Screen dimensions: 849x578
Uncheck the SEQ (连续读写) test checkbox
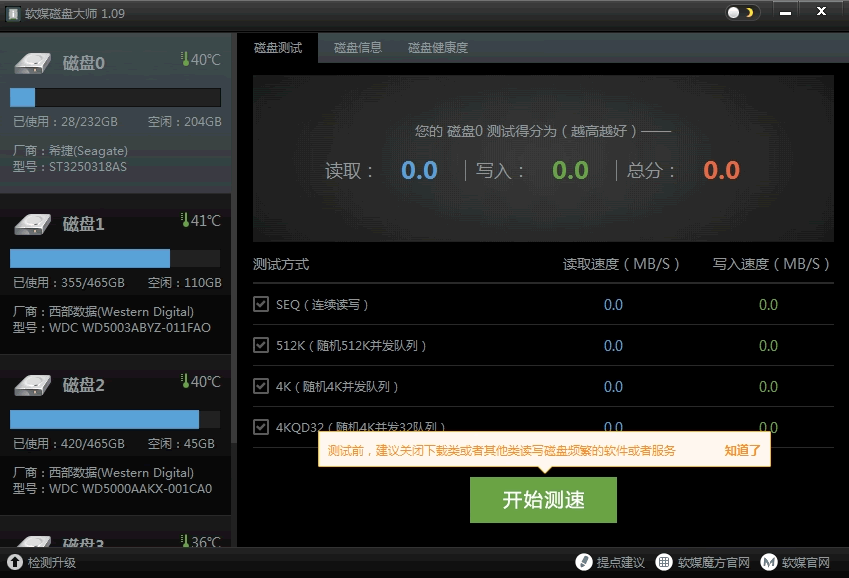pyautogui.click(x=261, y=304)
